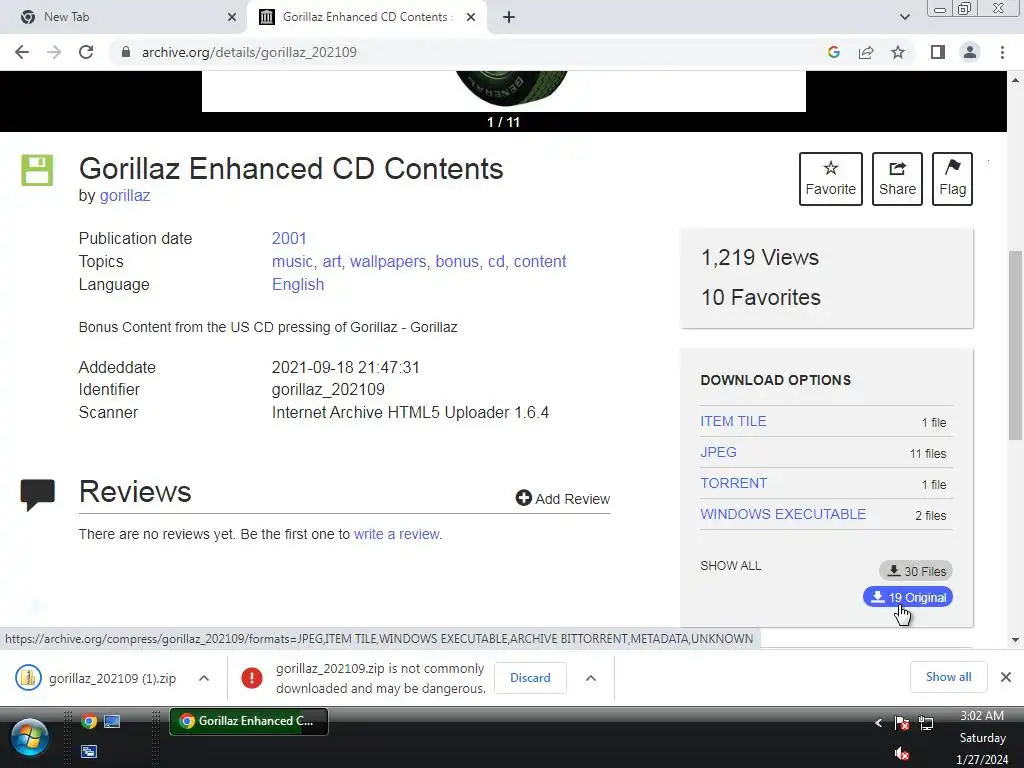Launch Chrome from the quick launch bar
Viewport: 1024px width, 768px height.
(89, 721)
